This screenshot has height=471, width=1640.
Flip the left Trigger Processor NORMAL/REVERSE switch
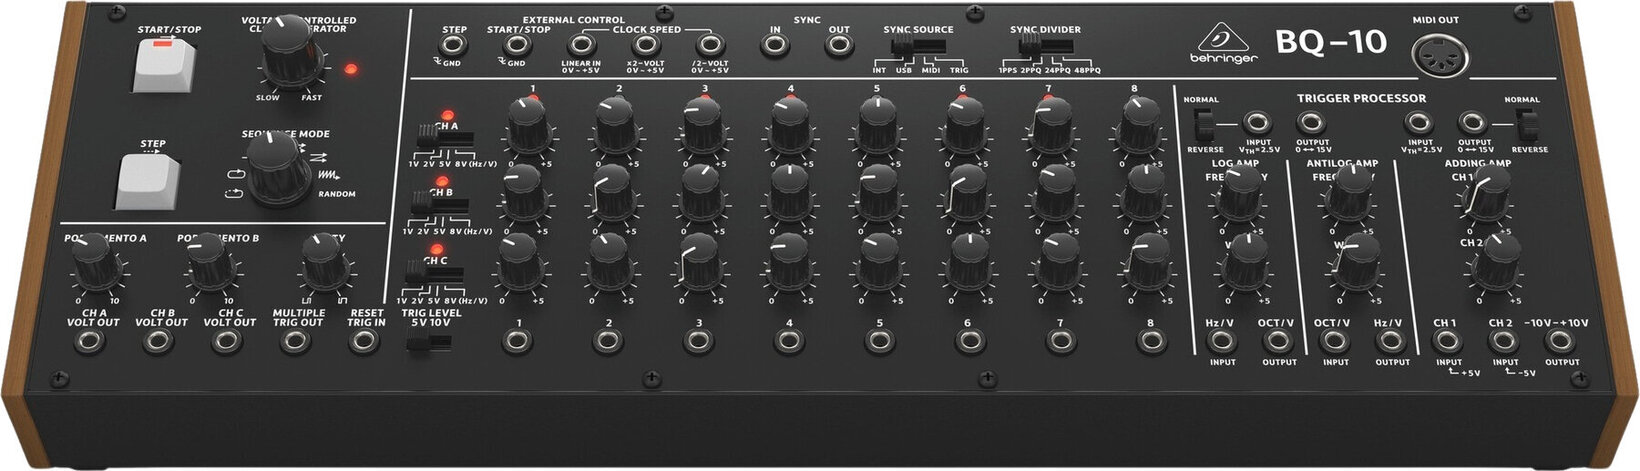tap(1203, 126)
